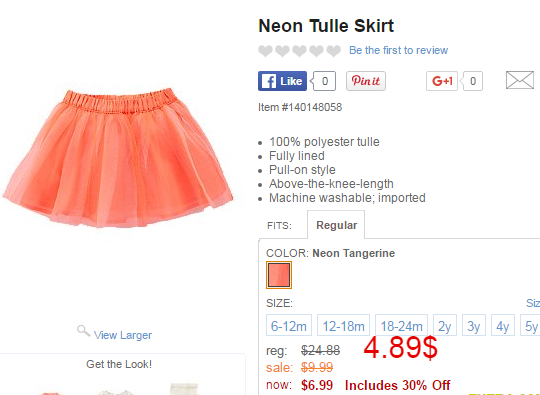Screen dimensions: 540x395
Task: Click the magnifier icon beside View Larger
Action: tap(83, 331)
